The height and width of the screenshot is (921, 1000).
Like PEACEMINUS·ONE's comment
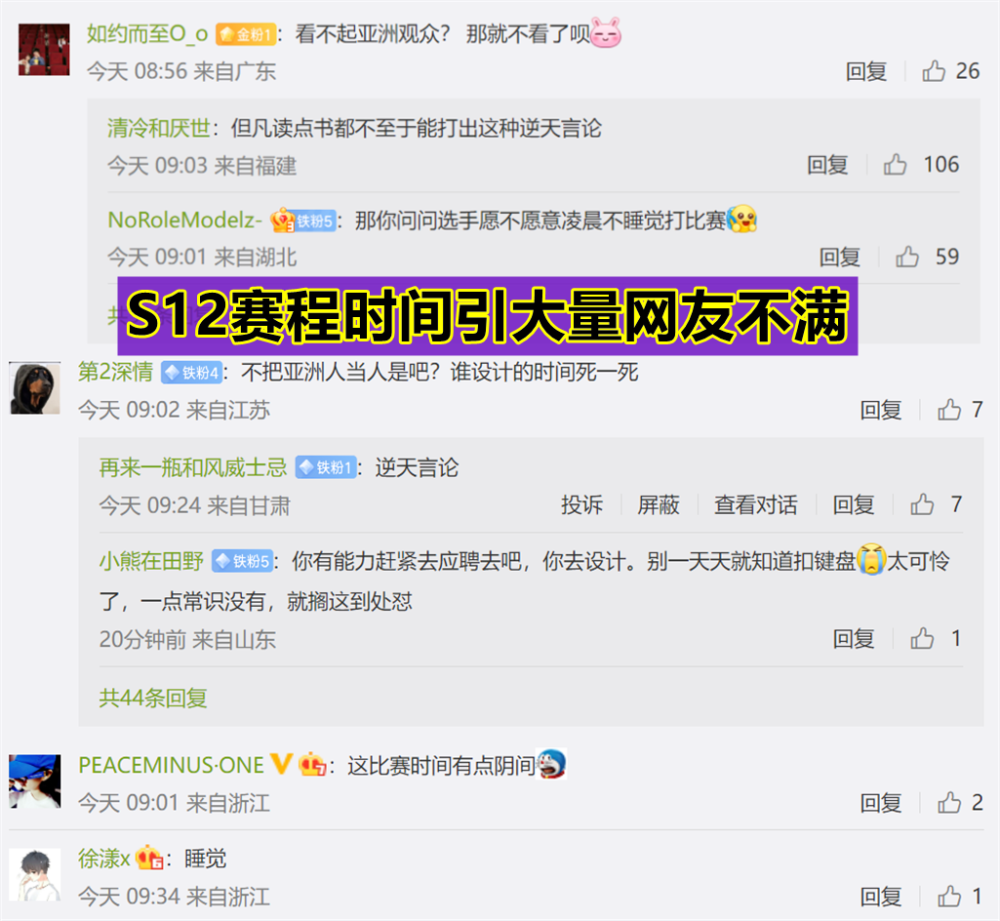pyautogui.click(x=950, y=802)
